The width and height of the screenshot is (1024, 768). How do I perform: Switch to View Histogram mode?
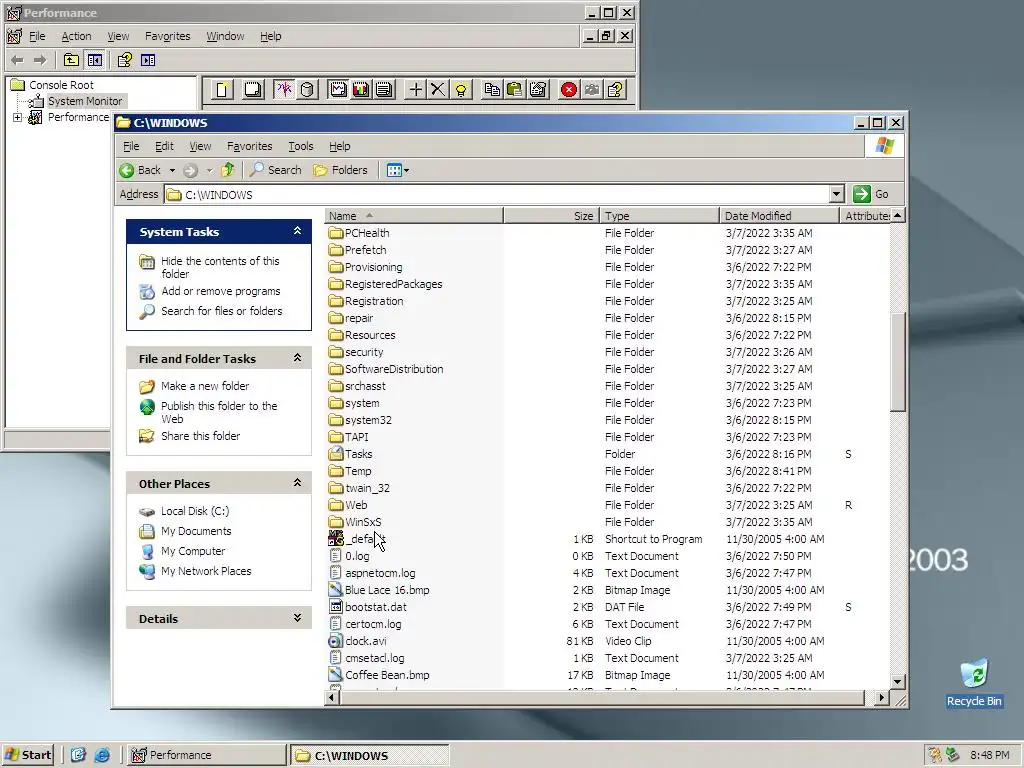[361, 89]
